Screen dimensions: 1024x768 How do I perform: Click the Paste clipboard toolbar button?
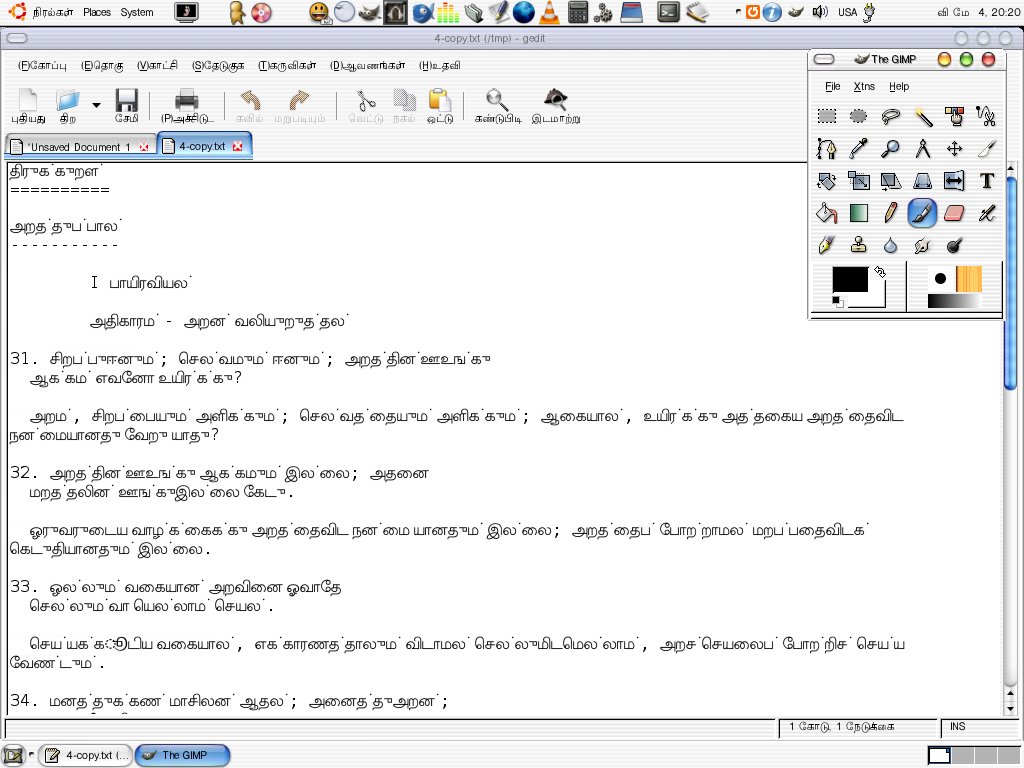click(440, 106)
